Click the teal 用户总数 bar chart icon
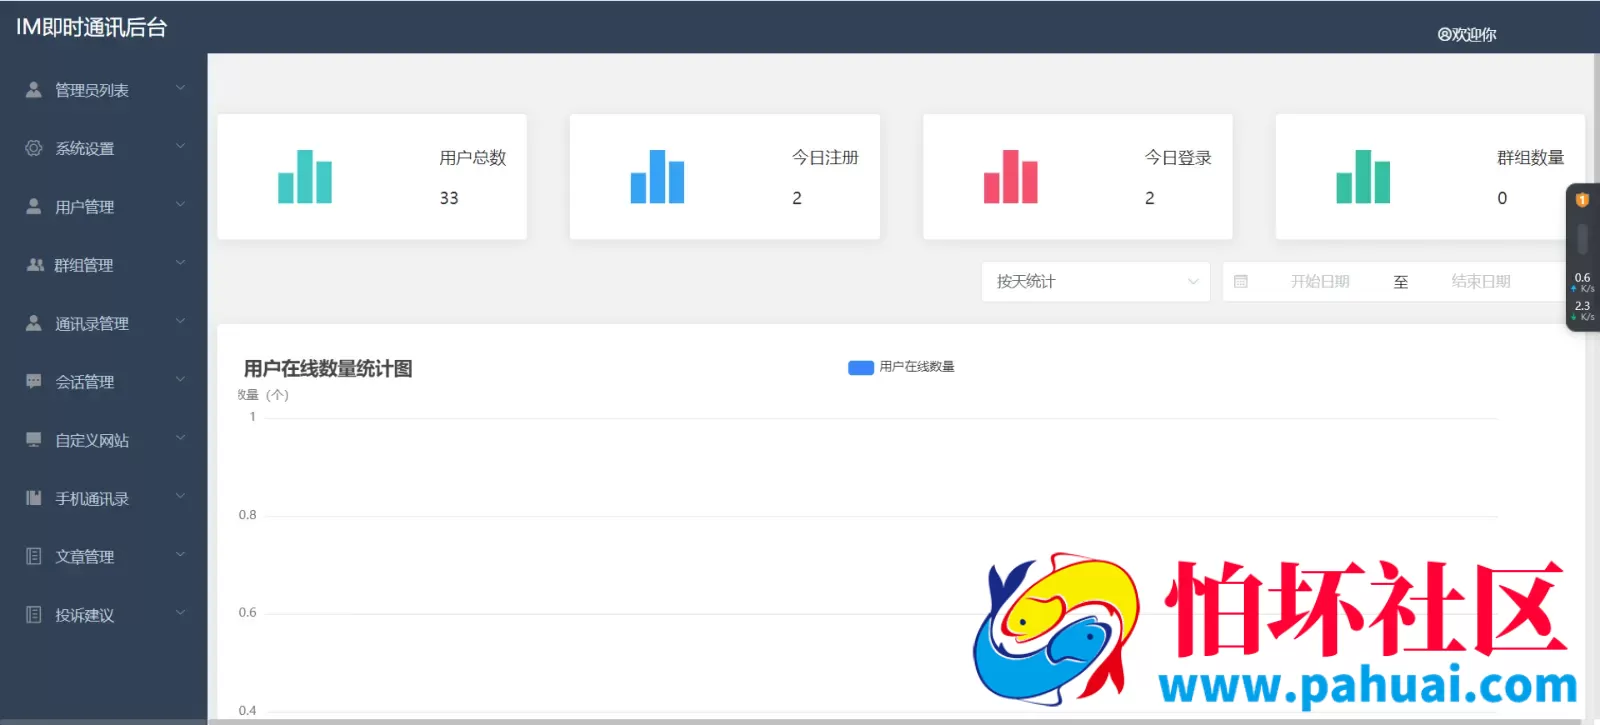 click(x=305, y=177)
